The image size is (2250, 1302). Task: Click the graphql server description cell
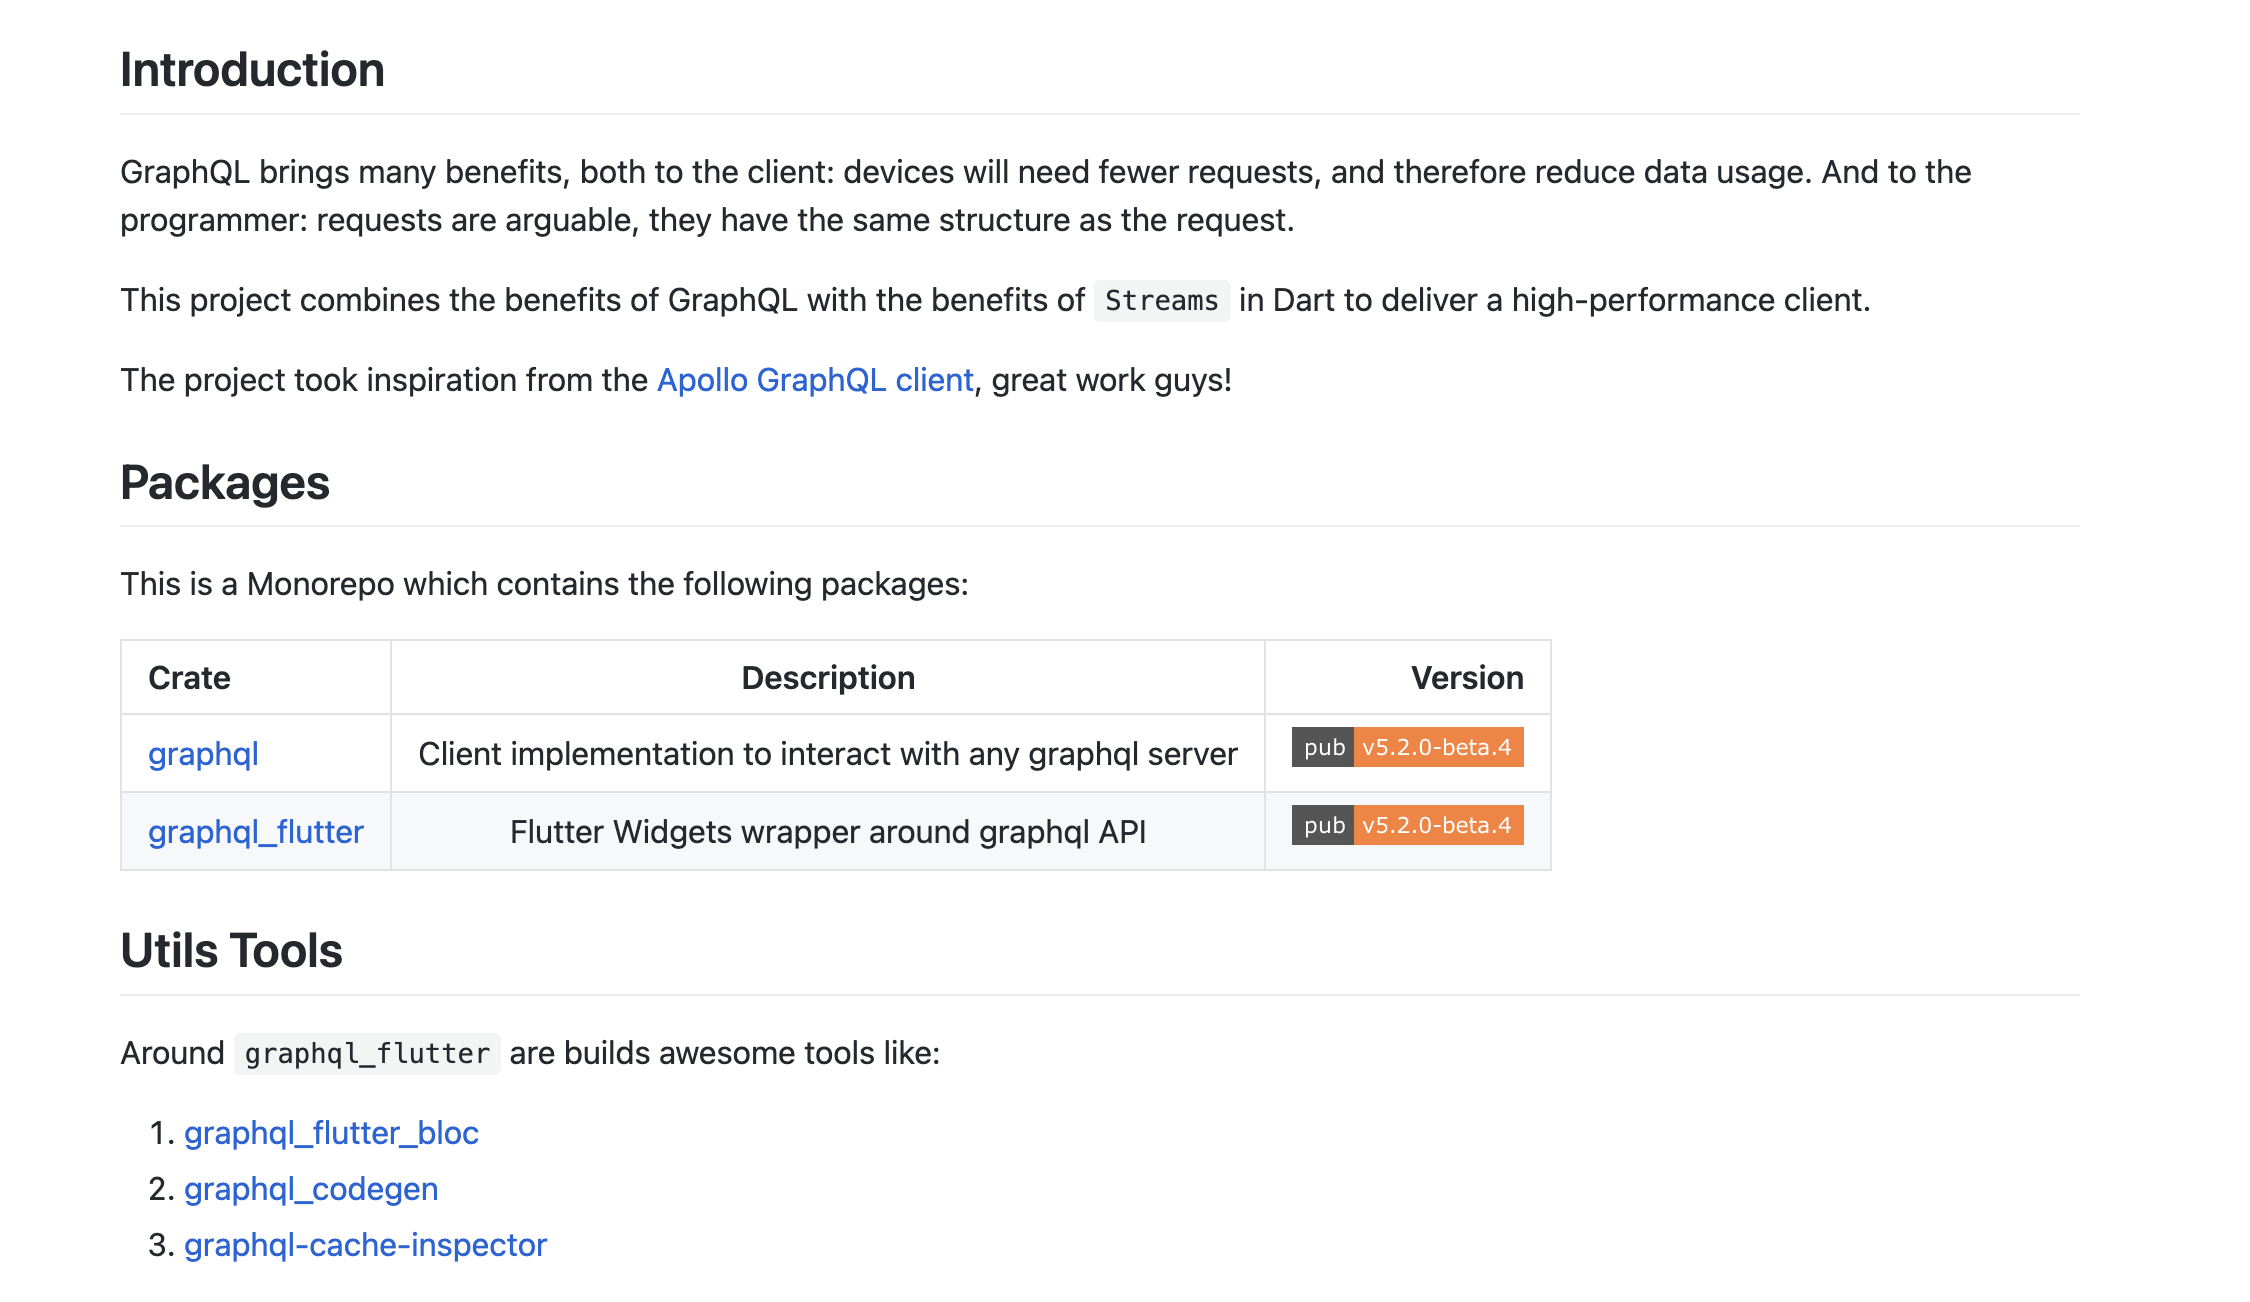828,754
